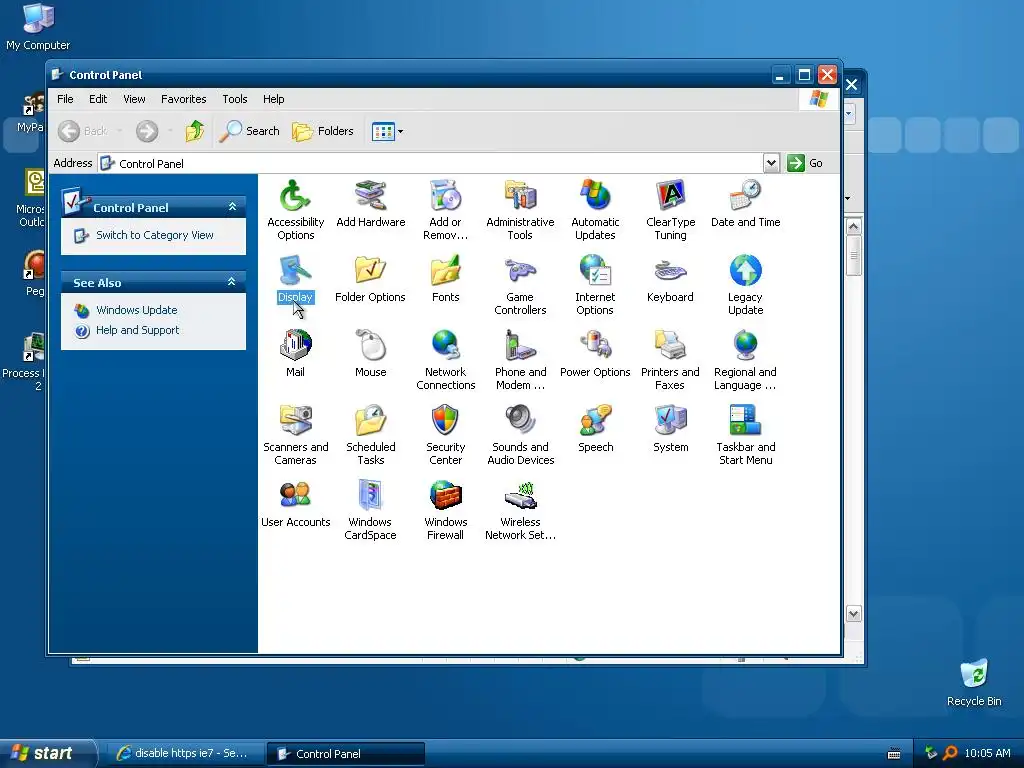The height and width of the screenshot is (768, 1024).
Task: Click the Help and Support link
Action: point(137,330)
